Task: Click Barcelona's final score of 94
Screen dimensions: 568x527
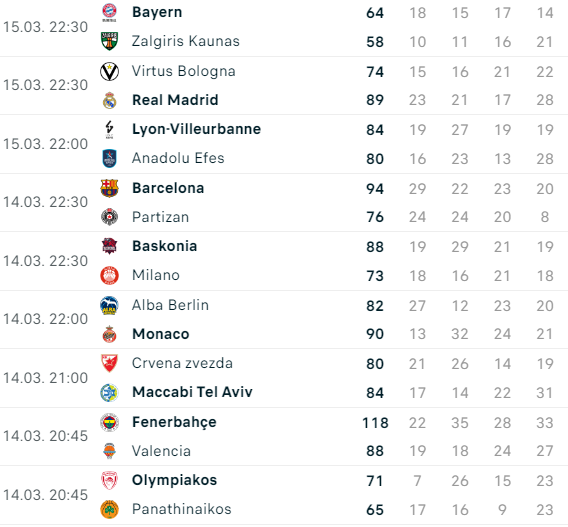Action: 375,189
